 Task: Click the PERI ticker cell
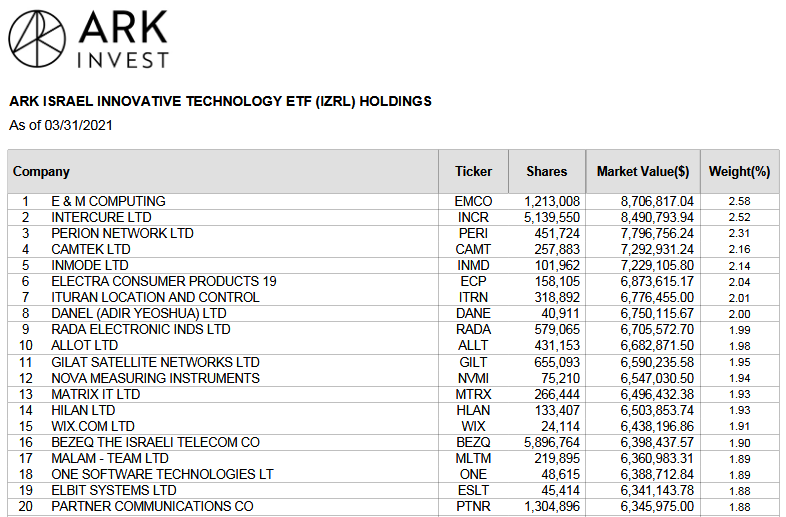point(473,233)
